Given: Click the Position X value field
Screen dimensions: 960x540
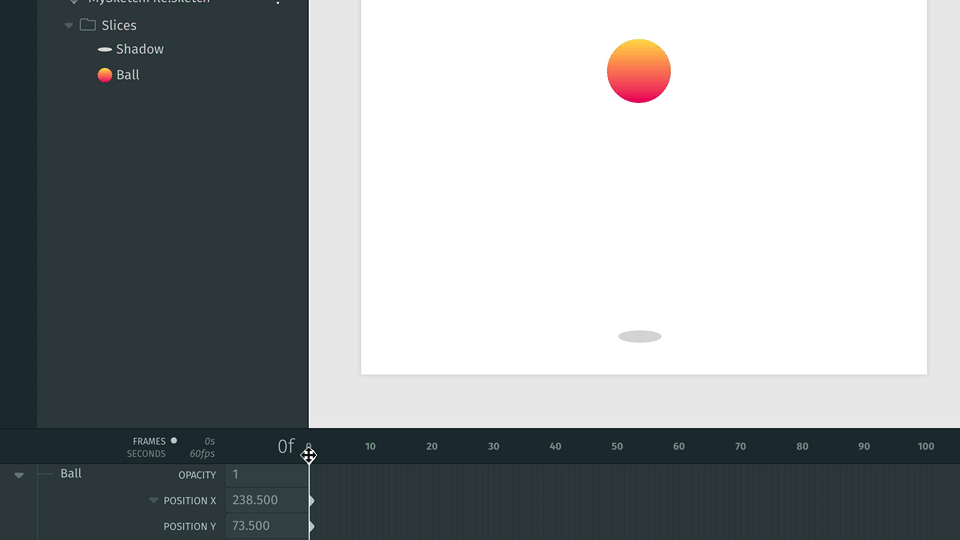Looking at the screenshot, I should click(x=266, y=500).
